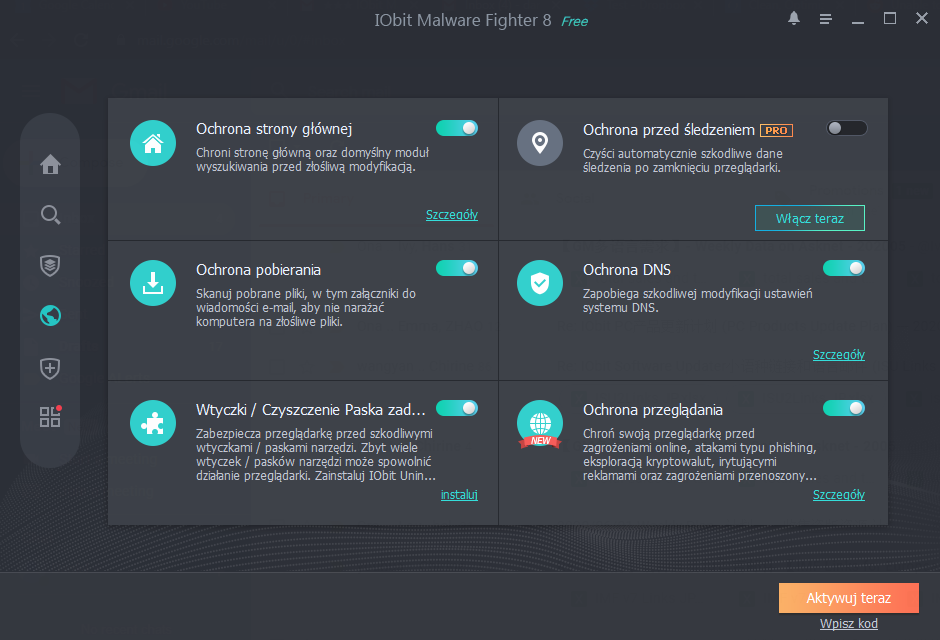Enable the Ochrona przed śledzeniem toggle
This screenshot has height=640, width=940.
tap(846, 128)
